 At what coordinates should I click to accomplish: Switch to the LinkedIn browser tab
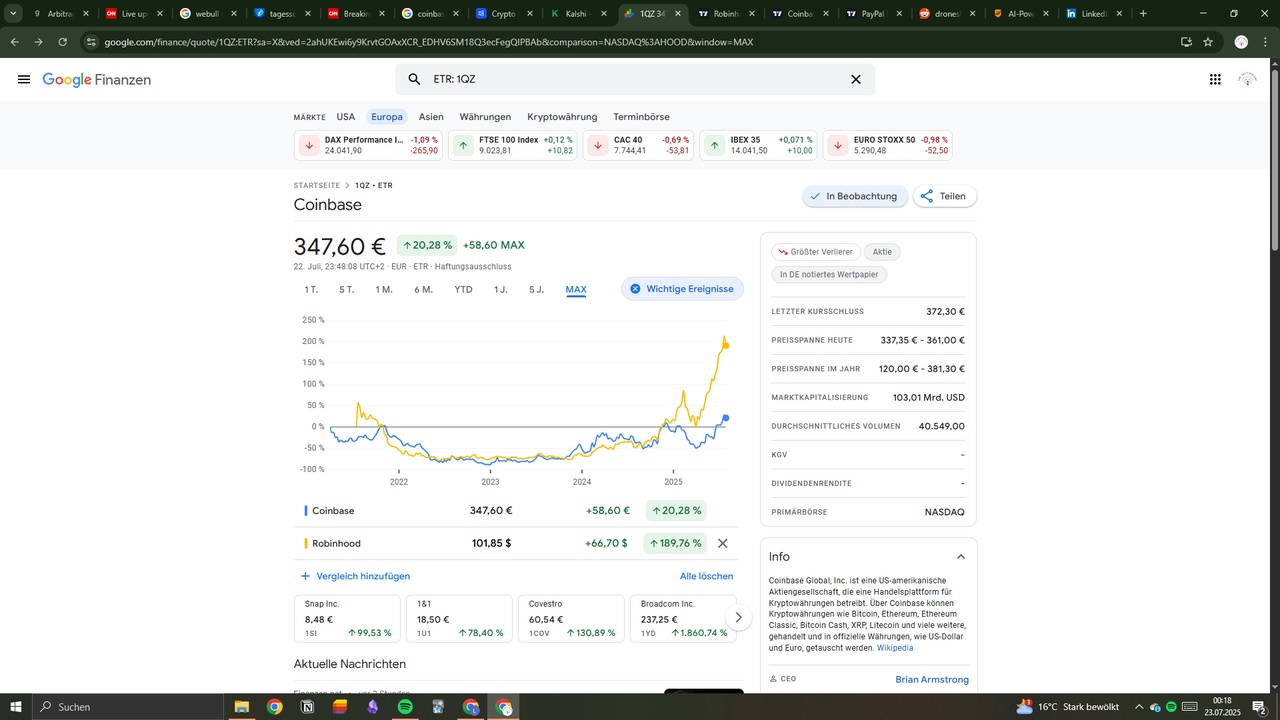[1093, 14]
